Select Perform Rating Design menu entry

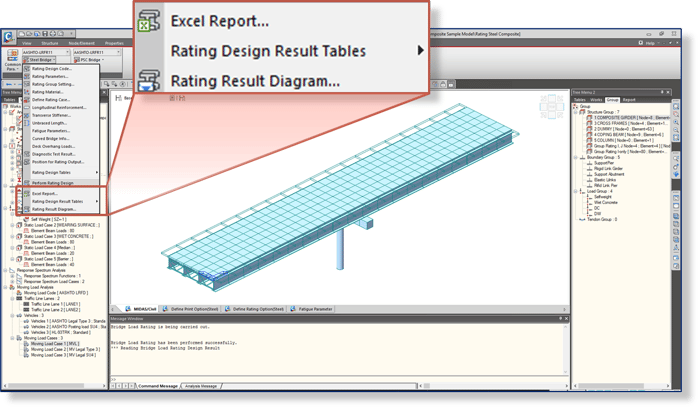[54, 183]
